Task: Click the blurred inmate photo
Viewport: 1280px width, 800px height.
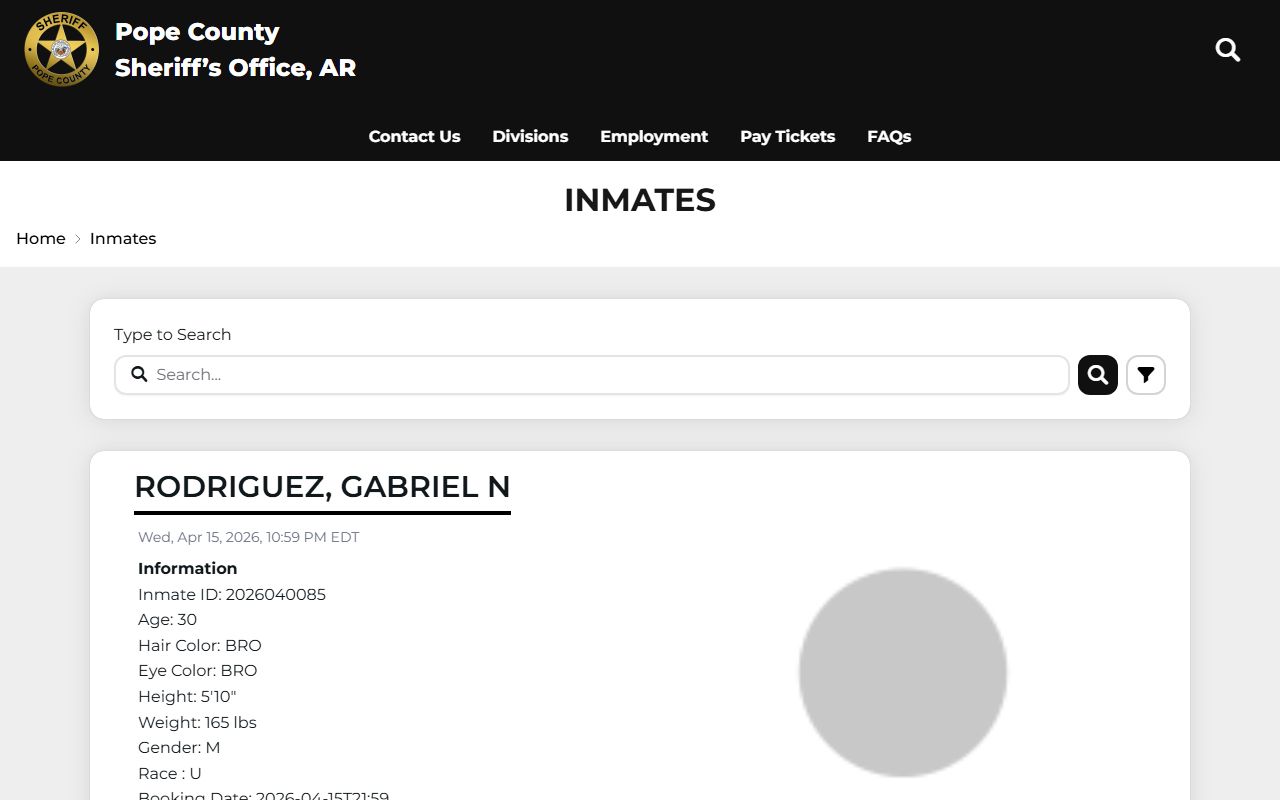Action: coord(902,672)
